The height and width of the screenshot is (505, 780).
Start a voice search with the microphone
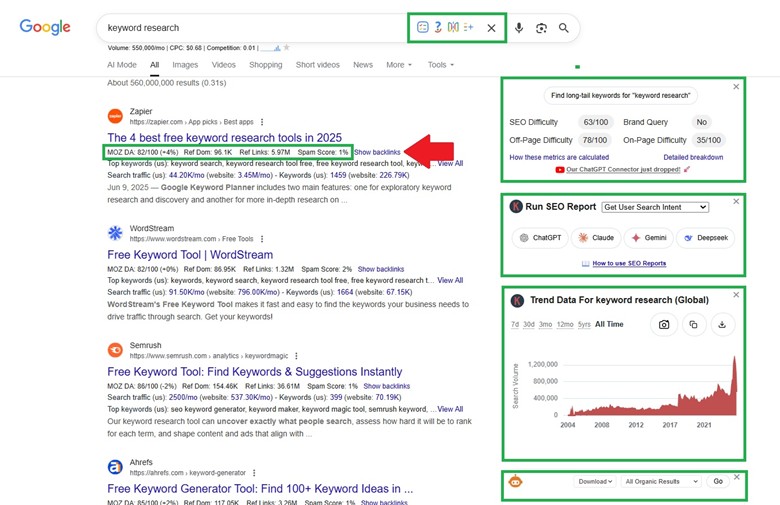518,28
